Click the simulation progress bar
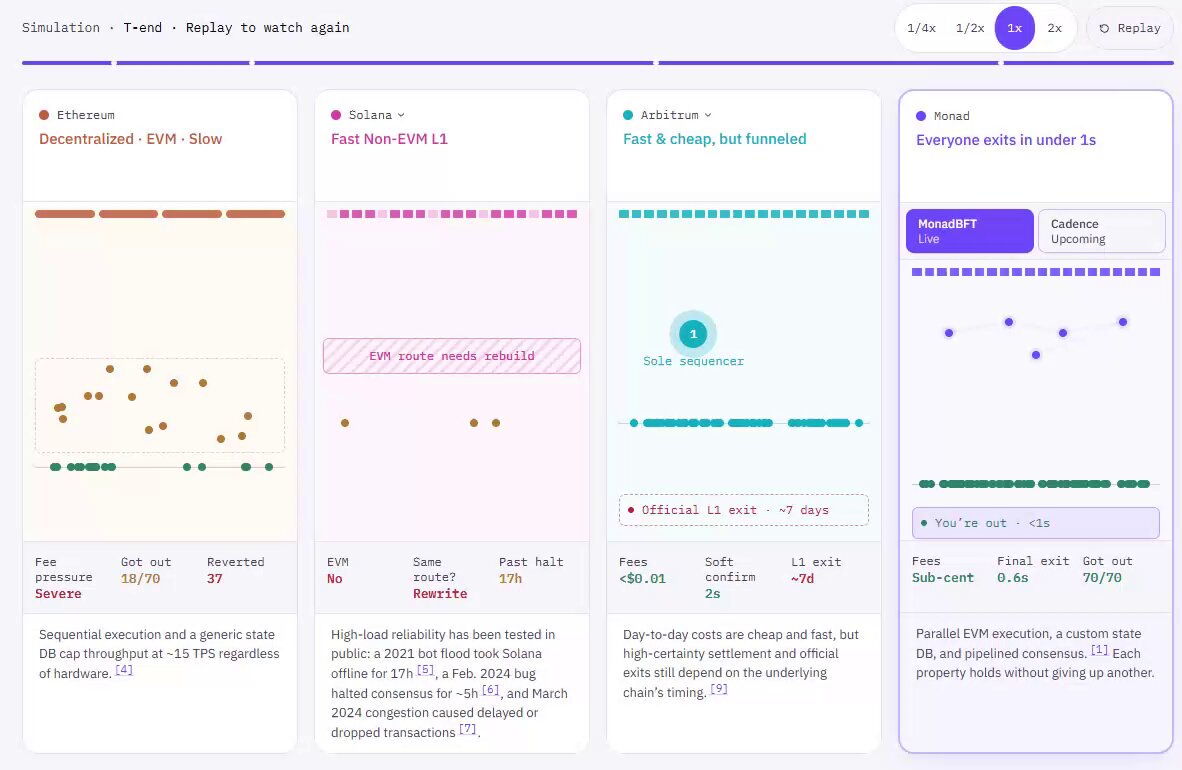The width and height of the screenshot is (1182, 770). [x=598, y=63]
